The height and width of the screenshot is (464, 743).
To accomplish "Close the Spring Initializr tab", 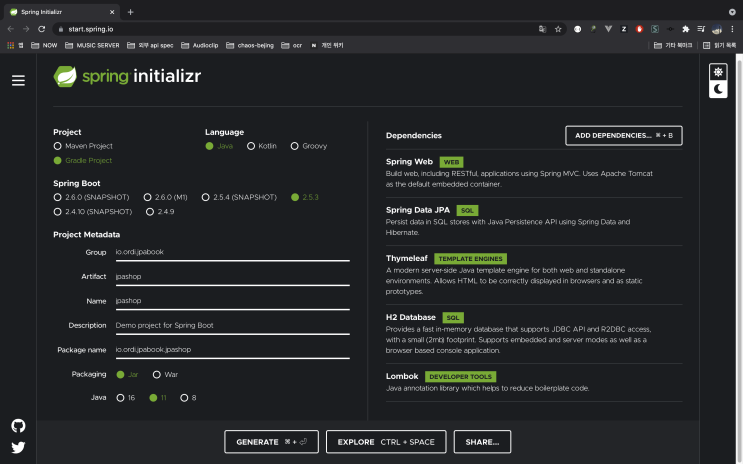I will [112, 12].
